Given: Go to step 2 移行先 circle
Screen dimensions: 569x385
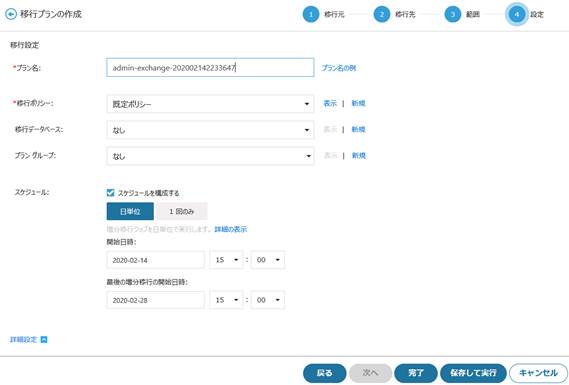Looking at the screenshot, I should pyautogui.click(x=381, y=15).
